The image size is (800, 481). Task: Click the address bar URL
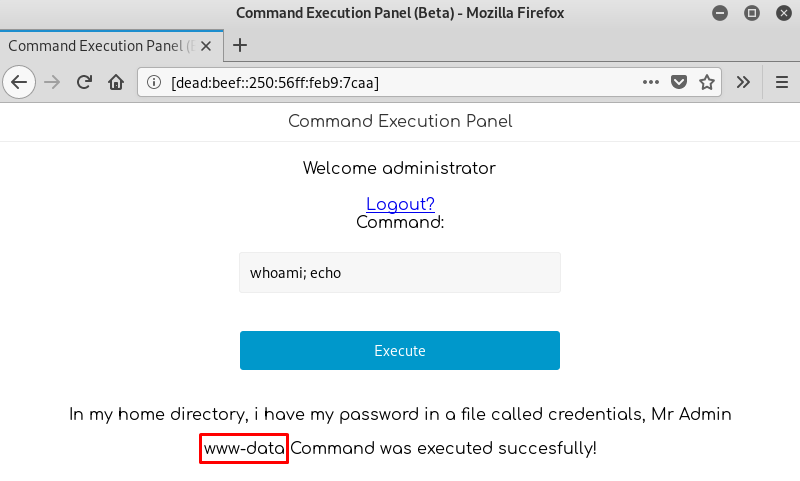coord(400,82)
